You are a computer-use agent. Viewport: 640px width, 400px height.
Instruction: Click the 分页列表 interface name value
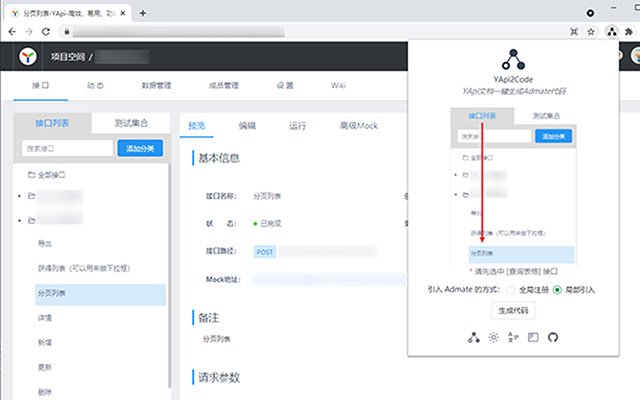click(267, 196)
